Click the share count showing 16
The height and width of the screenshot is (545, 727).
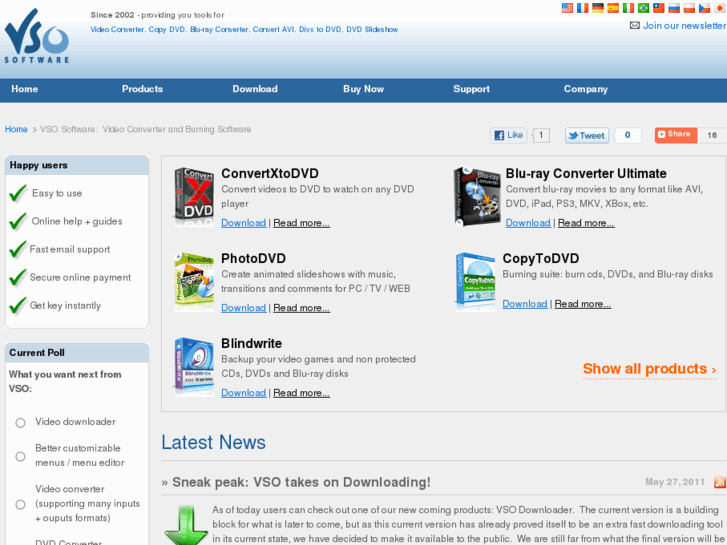pyautogui.click(x=712, y=135)
